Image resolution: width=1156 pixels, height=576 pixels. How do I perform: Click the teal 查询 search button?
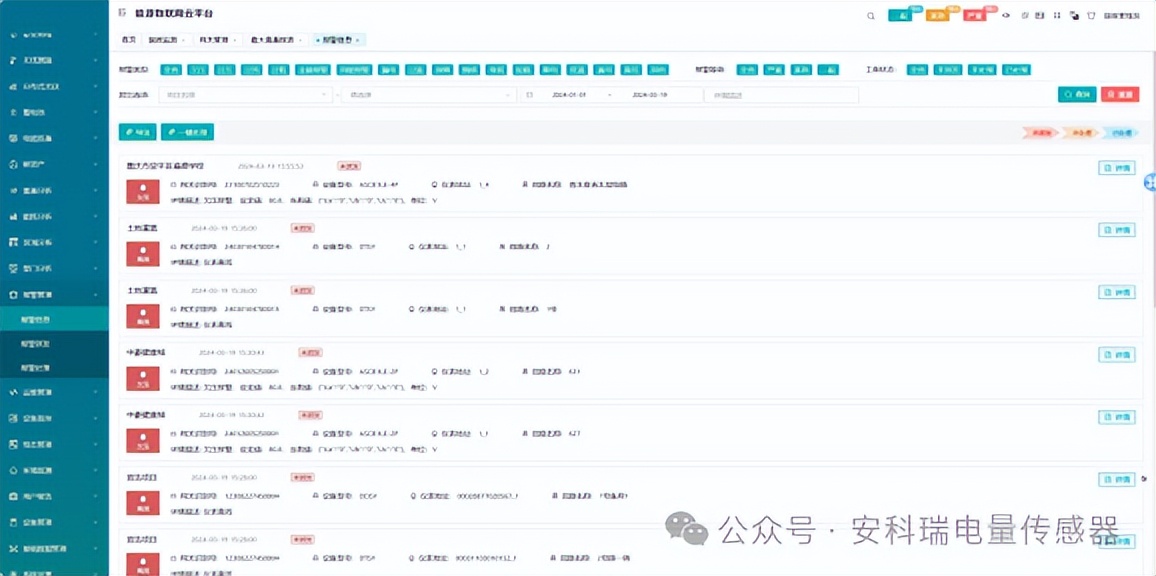(1076, 94)
